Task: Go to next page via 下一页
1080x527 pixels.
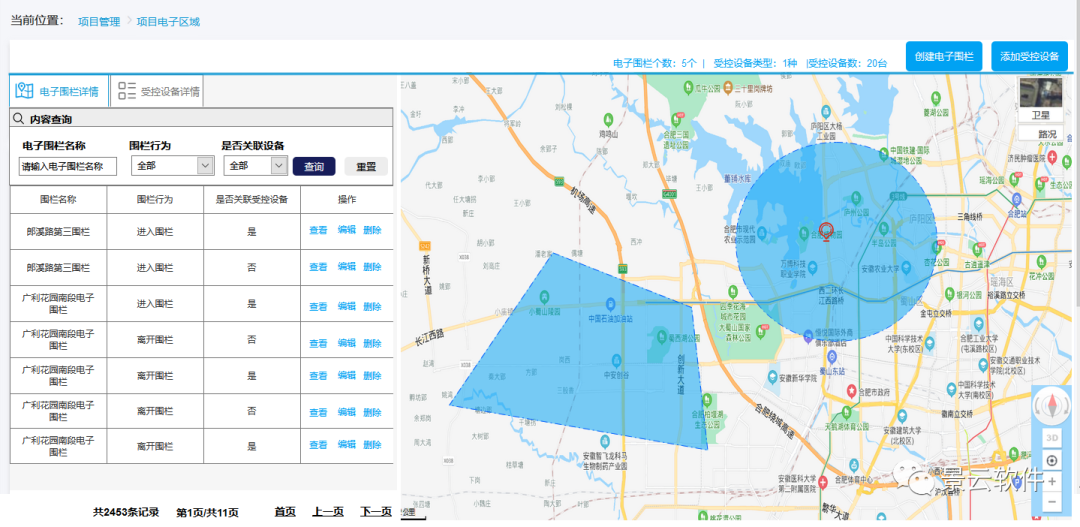Action: 376,511
